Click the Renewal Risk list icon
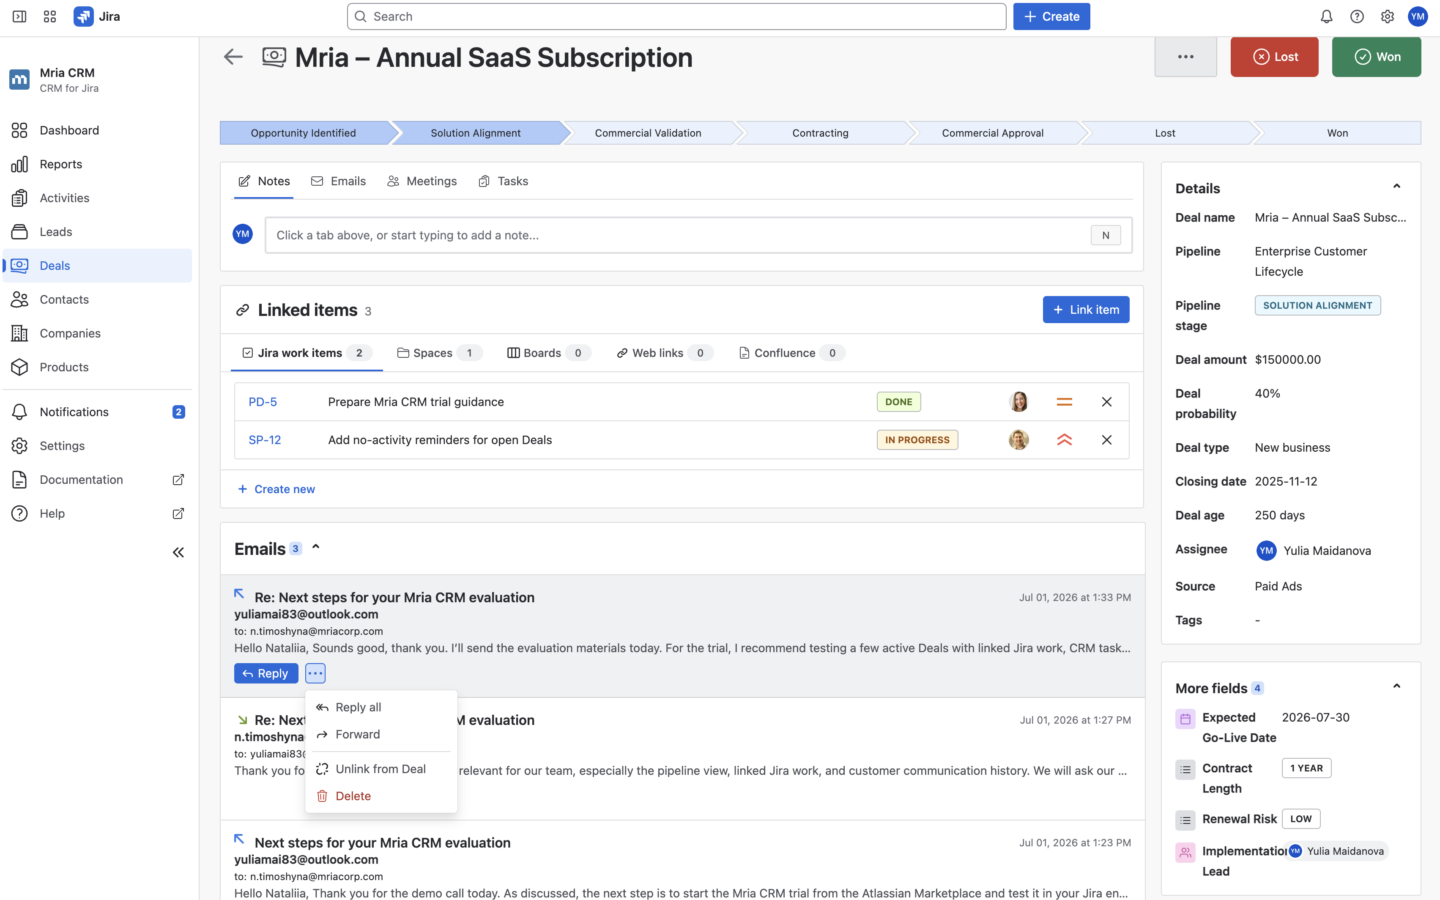Image resolution: width=1440 pixels, height=900 pixels. pyautogui.click(x=1185, y=820)
